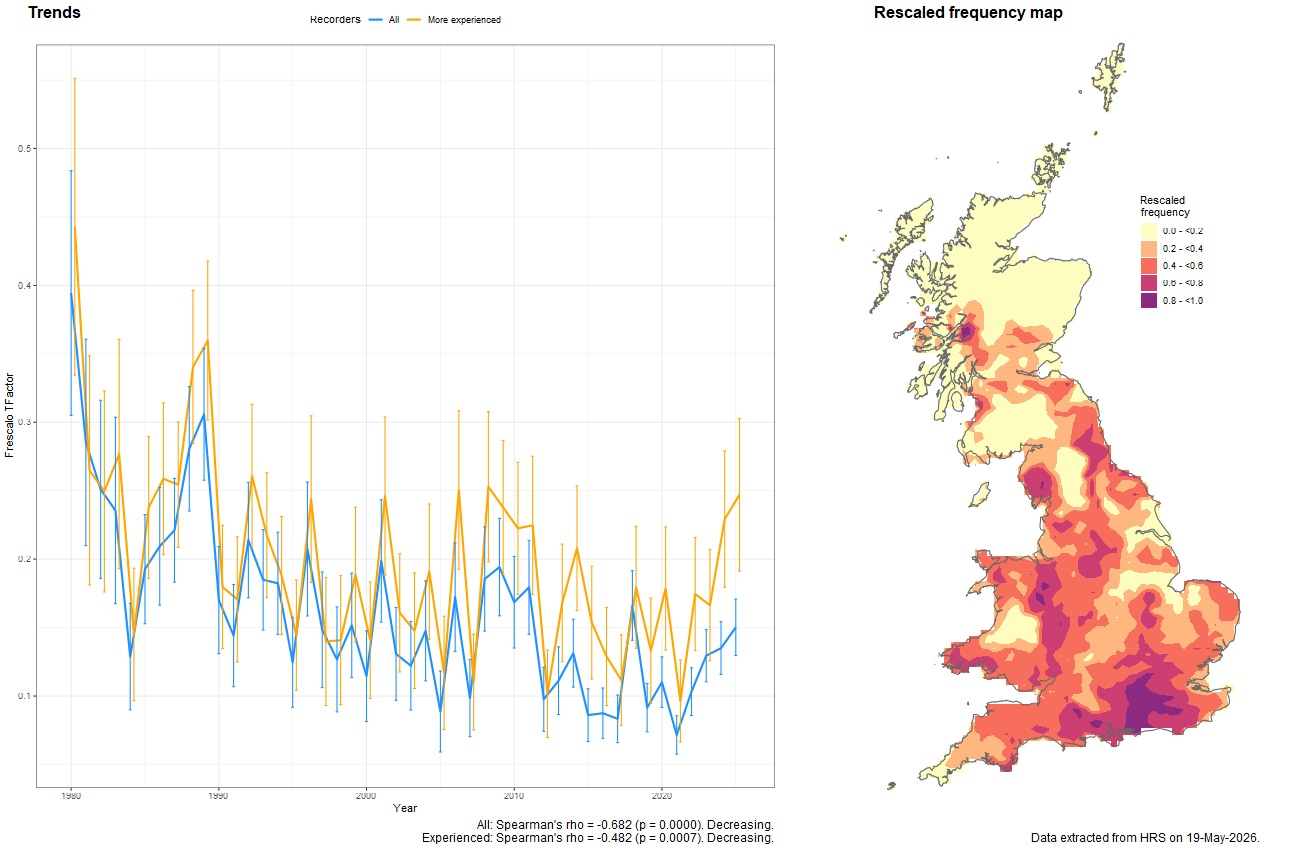The image size is (1300, 850).
Task: Select the 'All' legend label
Action: [394, 20]
